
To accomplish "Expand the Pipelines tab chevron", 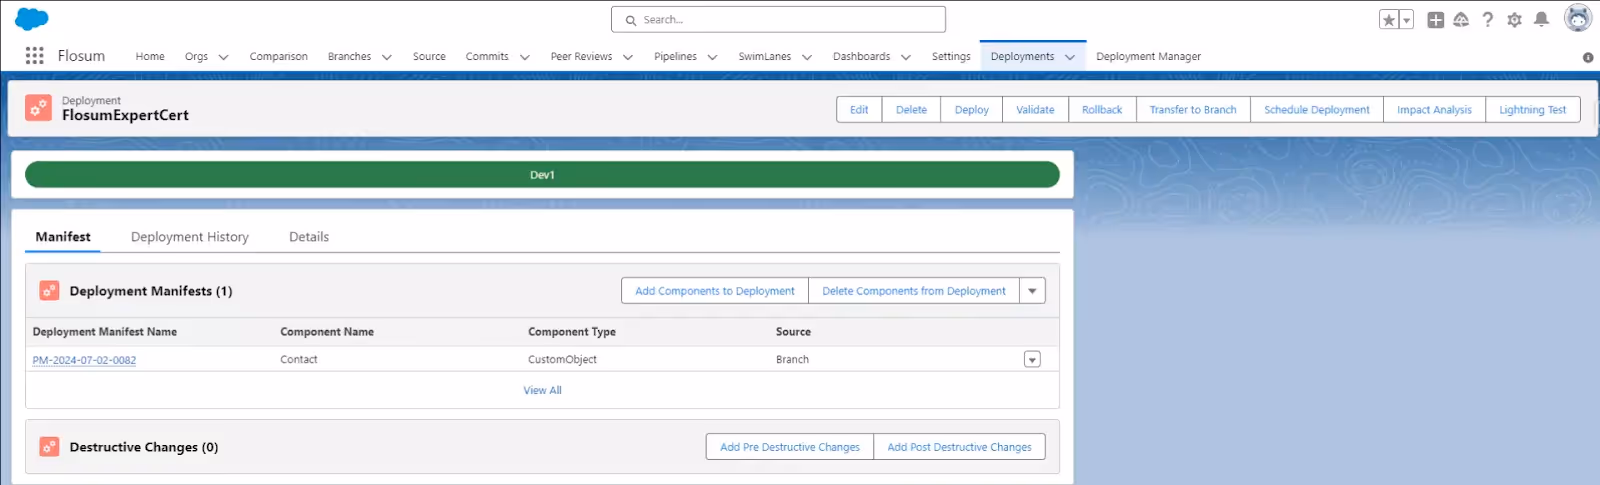I will point(712,57).
